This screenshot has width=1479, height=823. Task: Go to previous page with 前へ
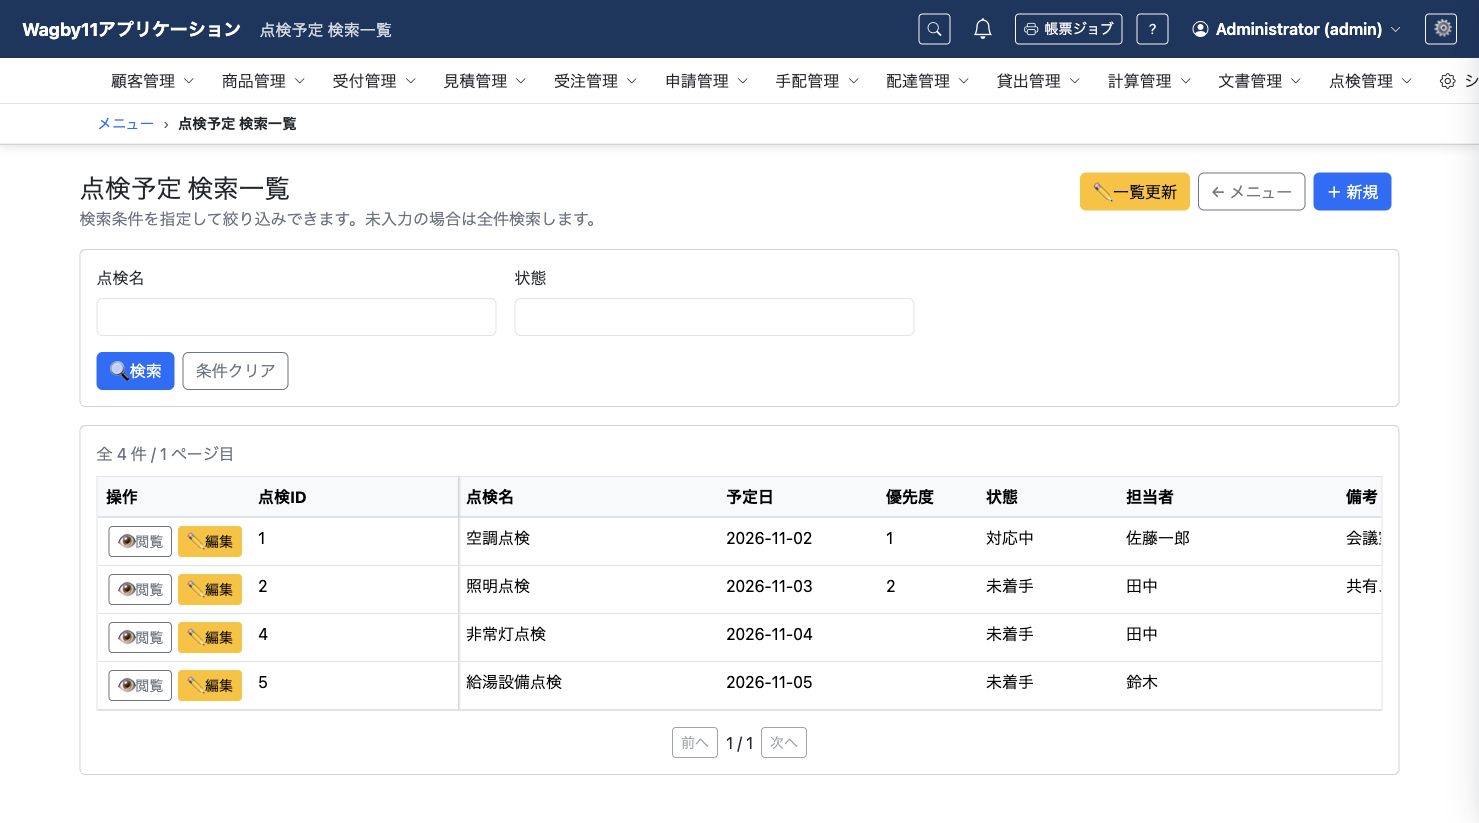tap(694, 743)
